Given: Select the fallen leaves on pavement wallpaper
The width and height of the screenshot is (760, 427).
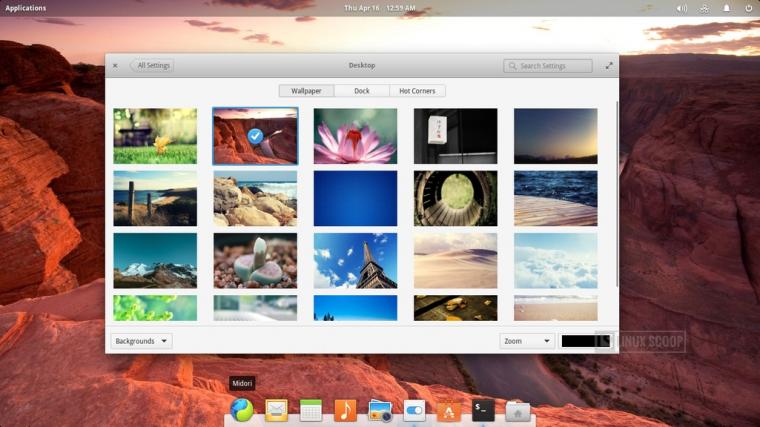Looking at the screenshot, I should (x=456, y=308).
